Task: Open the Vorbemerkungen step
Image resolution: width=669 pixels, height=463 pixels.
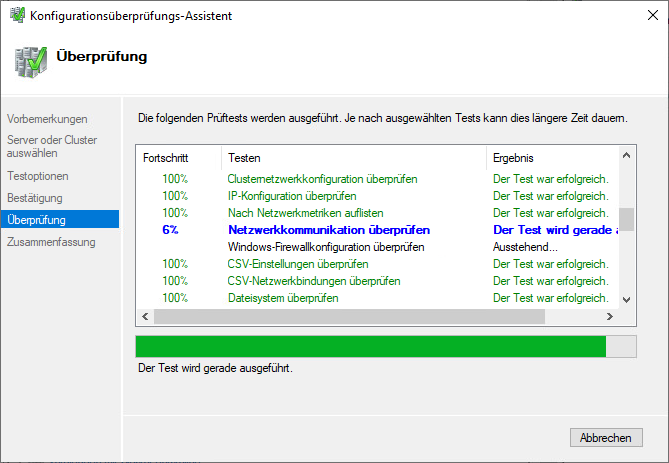Action: 47,119
